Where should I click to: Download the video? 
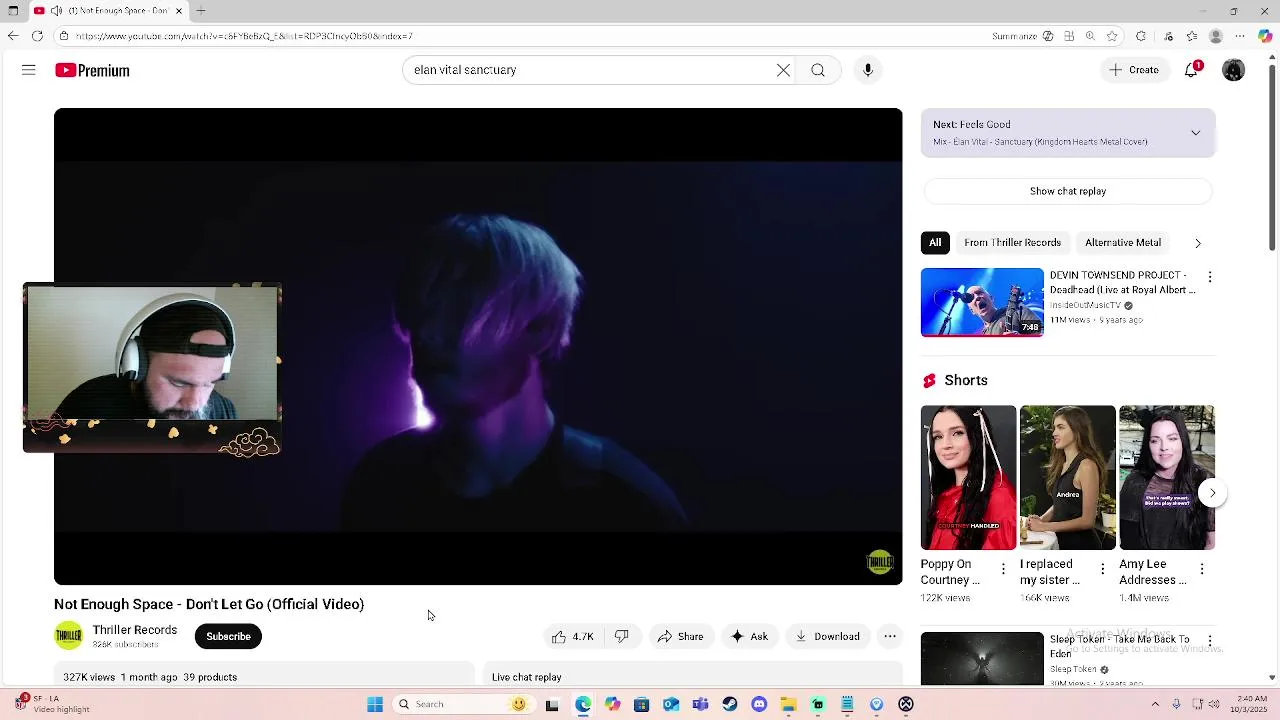pyautogui.click(x=827, y=637)
